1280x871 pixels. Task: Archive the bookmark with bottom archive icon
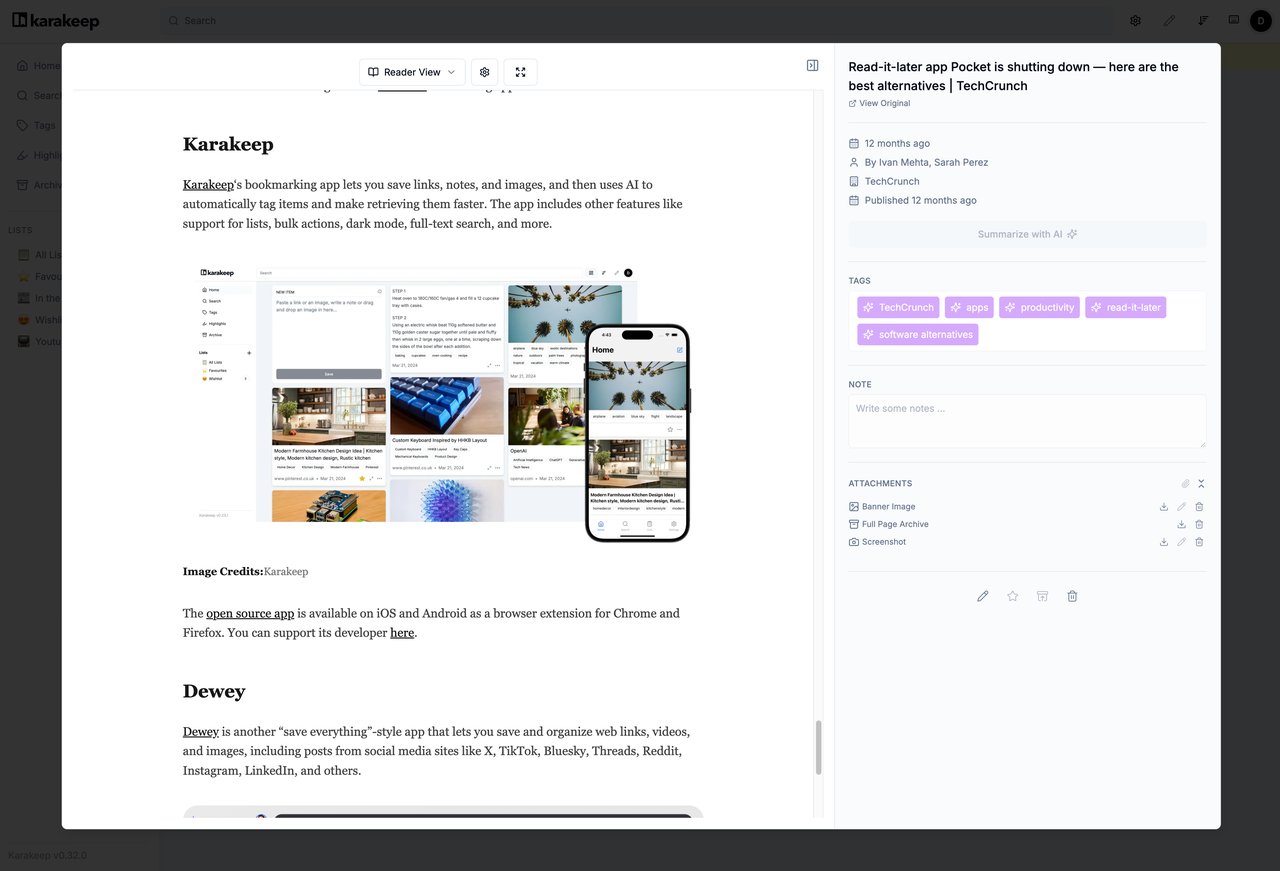1042,596
